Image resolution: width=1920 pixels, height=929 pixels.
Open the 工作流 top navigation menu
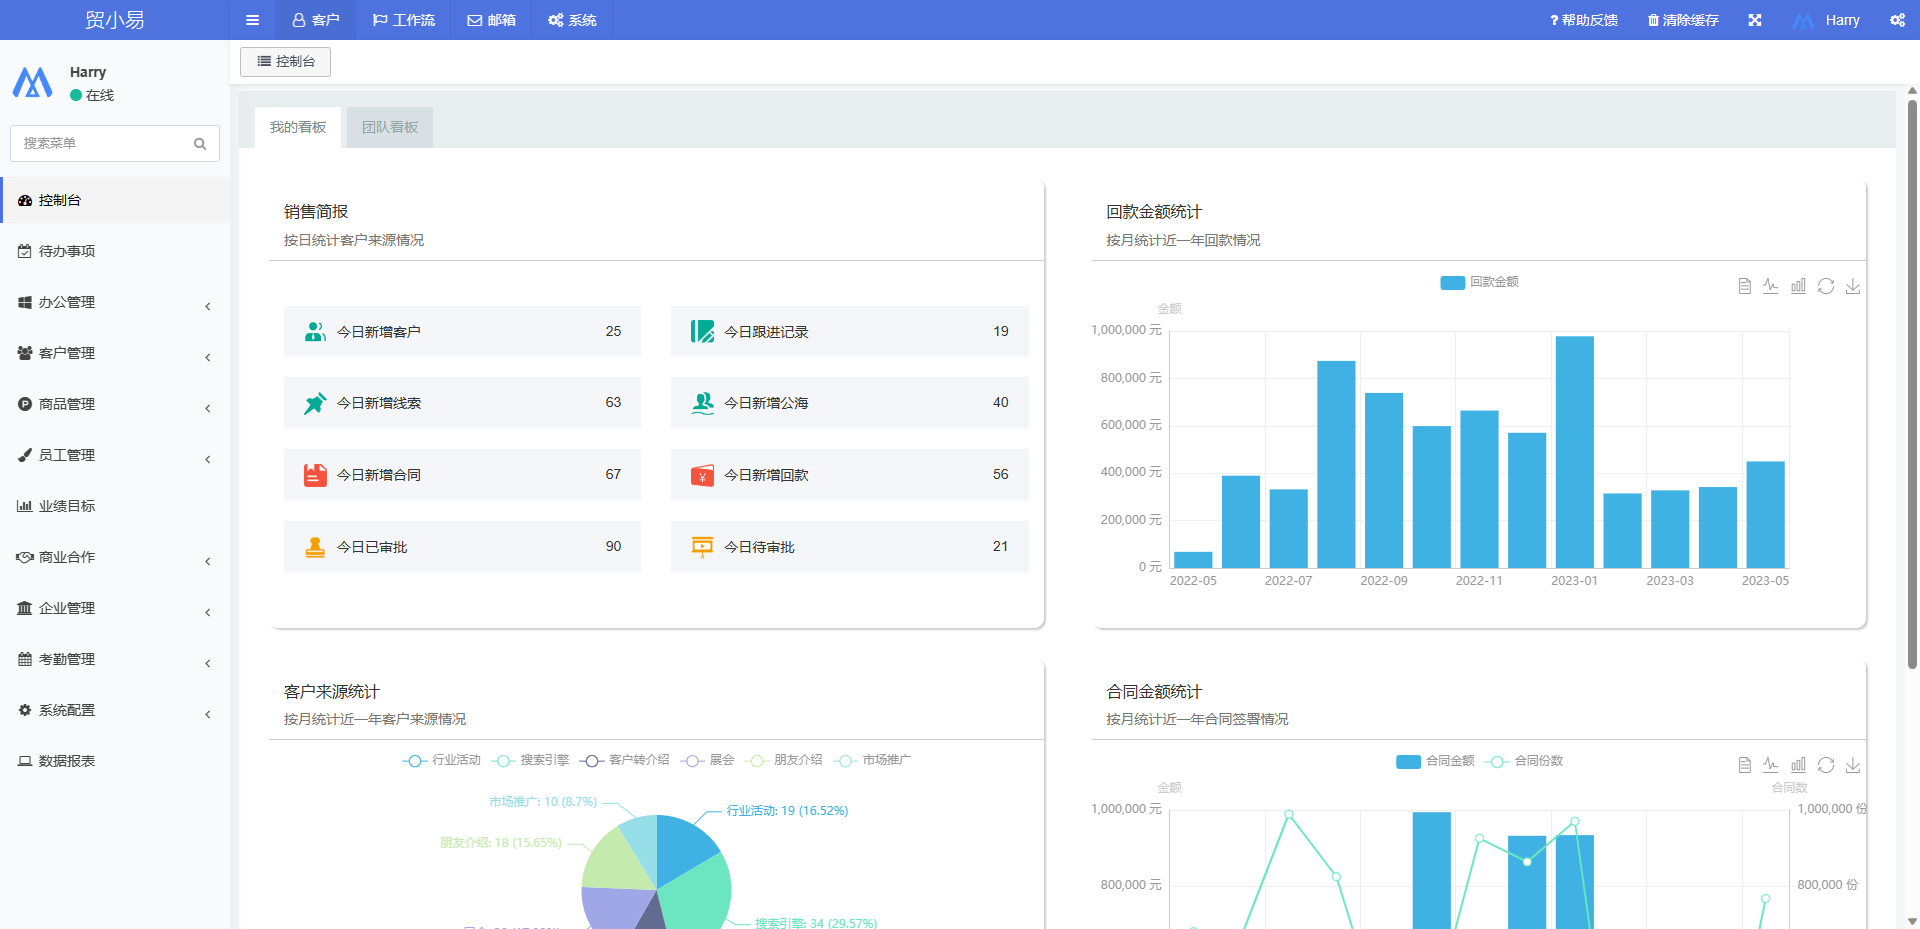404,20
